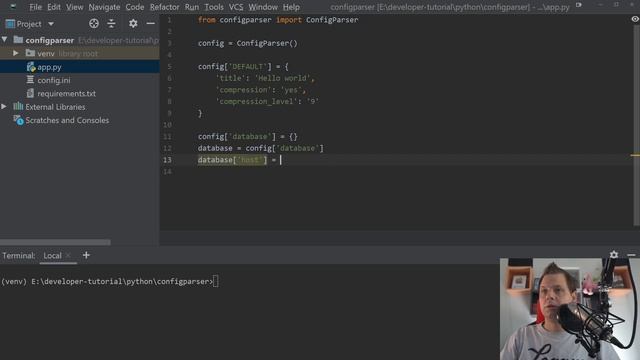
Task: Open the File menu
Action: (x=35, y=7)
